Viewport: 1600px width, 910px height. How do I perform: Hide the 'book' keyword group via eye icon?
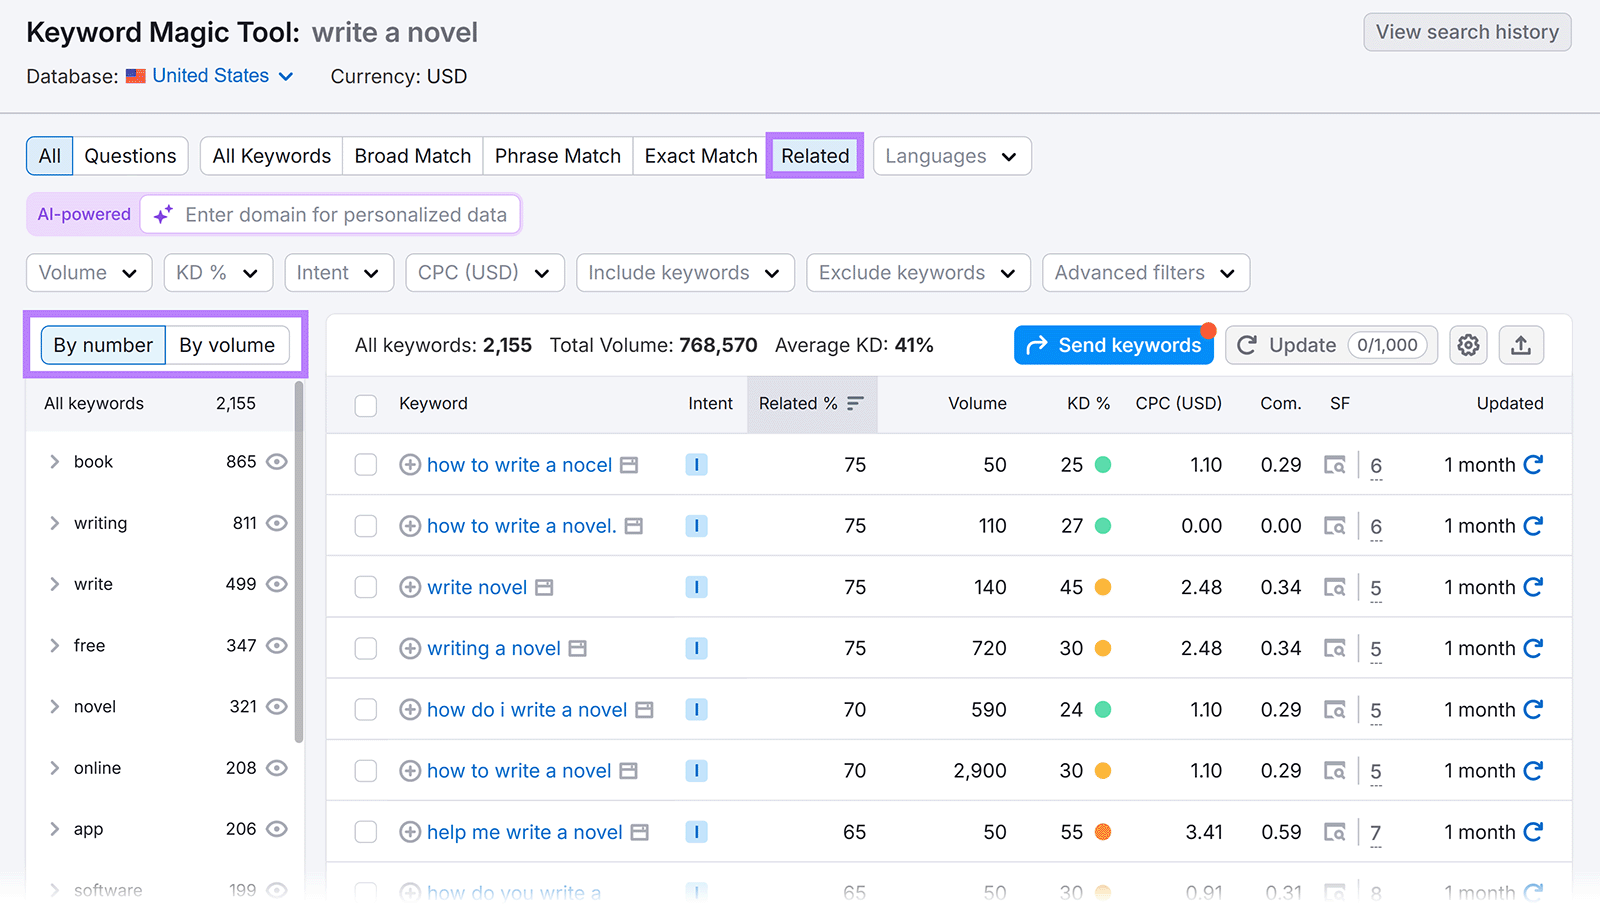point(277,461)
